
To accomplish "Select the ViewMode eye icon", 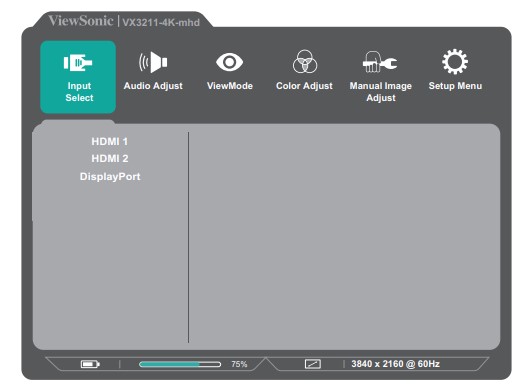I will click(229, 62).
